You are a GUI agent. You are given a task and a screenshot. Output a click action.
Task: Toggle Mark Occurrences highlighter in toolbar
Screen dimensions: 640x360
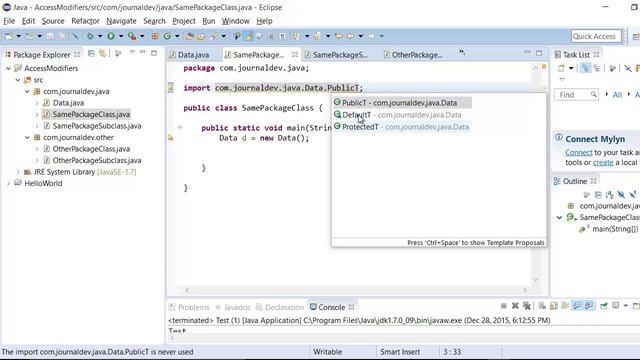[x=248, y=36]
